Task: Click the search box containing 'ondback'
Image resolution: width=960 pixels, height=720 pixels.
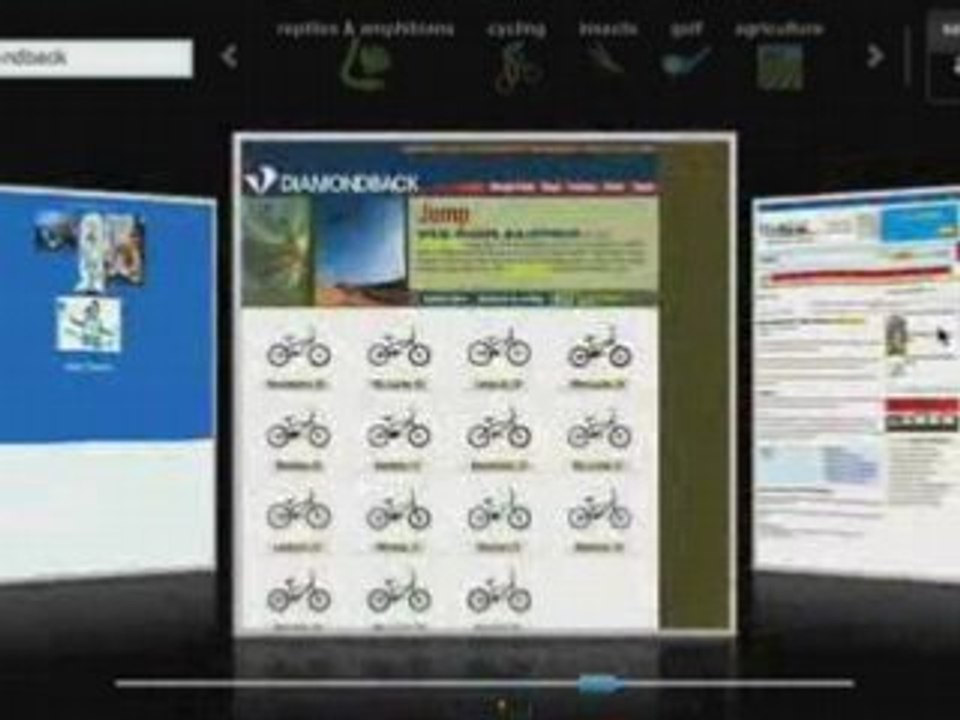Action: coord(95,59)
